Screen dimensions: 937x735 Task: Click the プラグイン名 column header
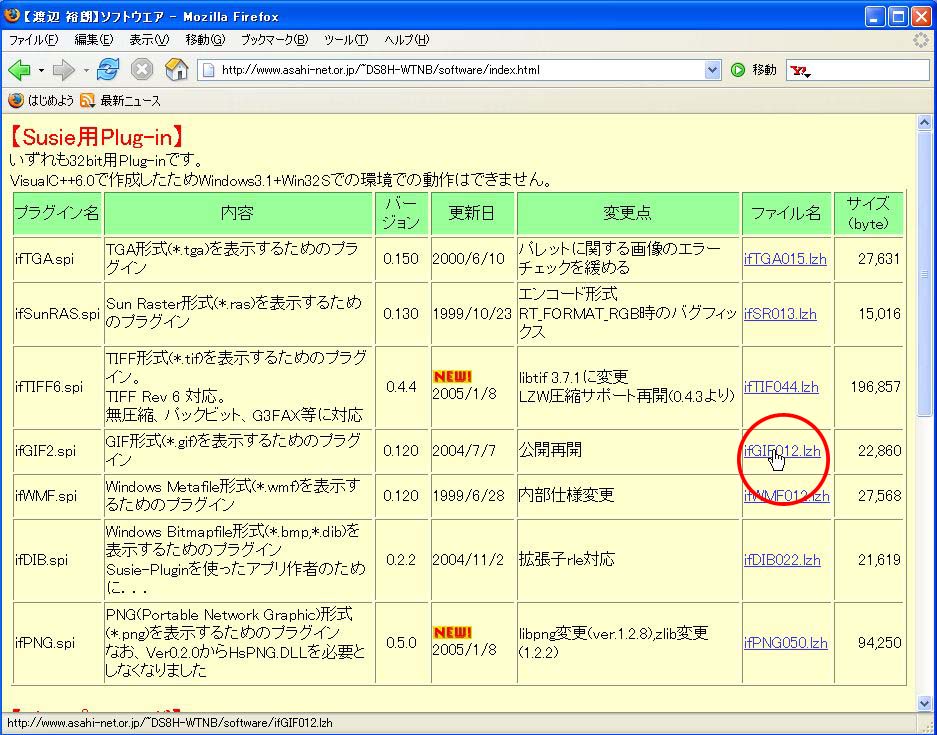57,213
